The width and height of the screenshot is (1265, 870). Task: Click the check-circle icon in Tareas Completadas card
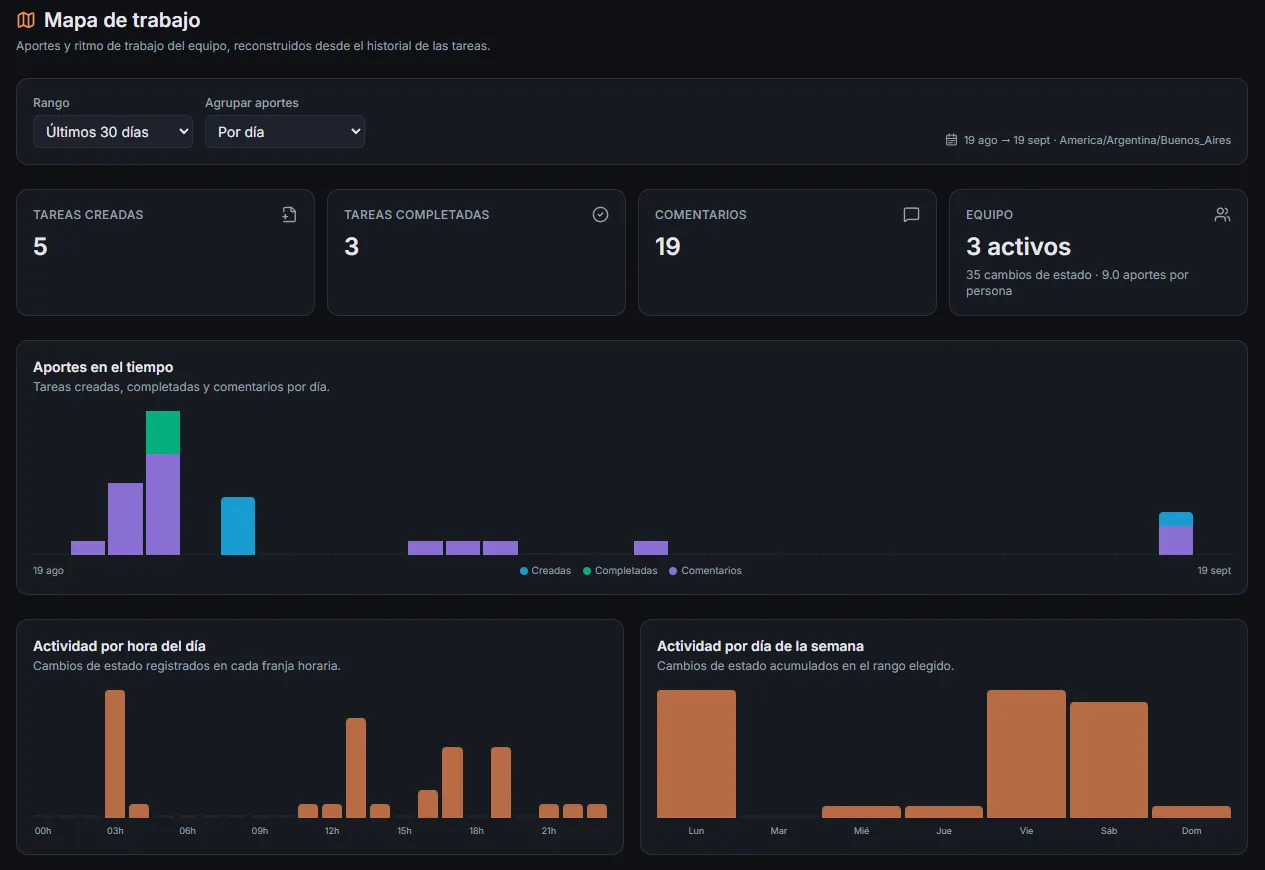pyautogui.click(x=600, y=214)
